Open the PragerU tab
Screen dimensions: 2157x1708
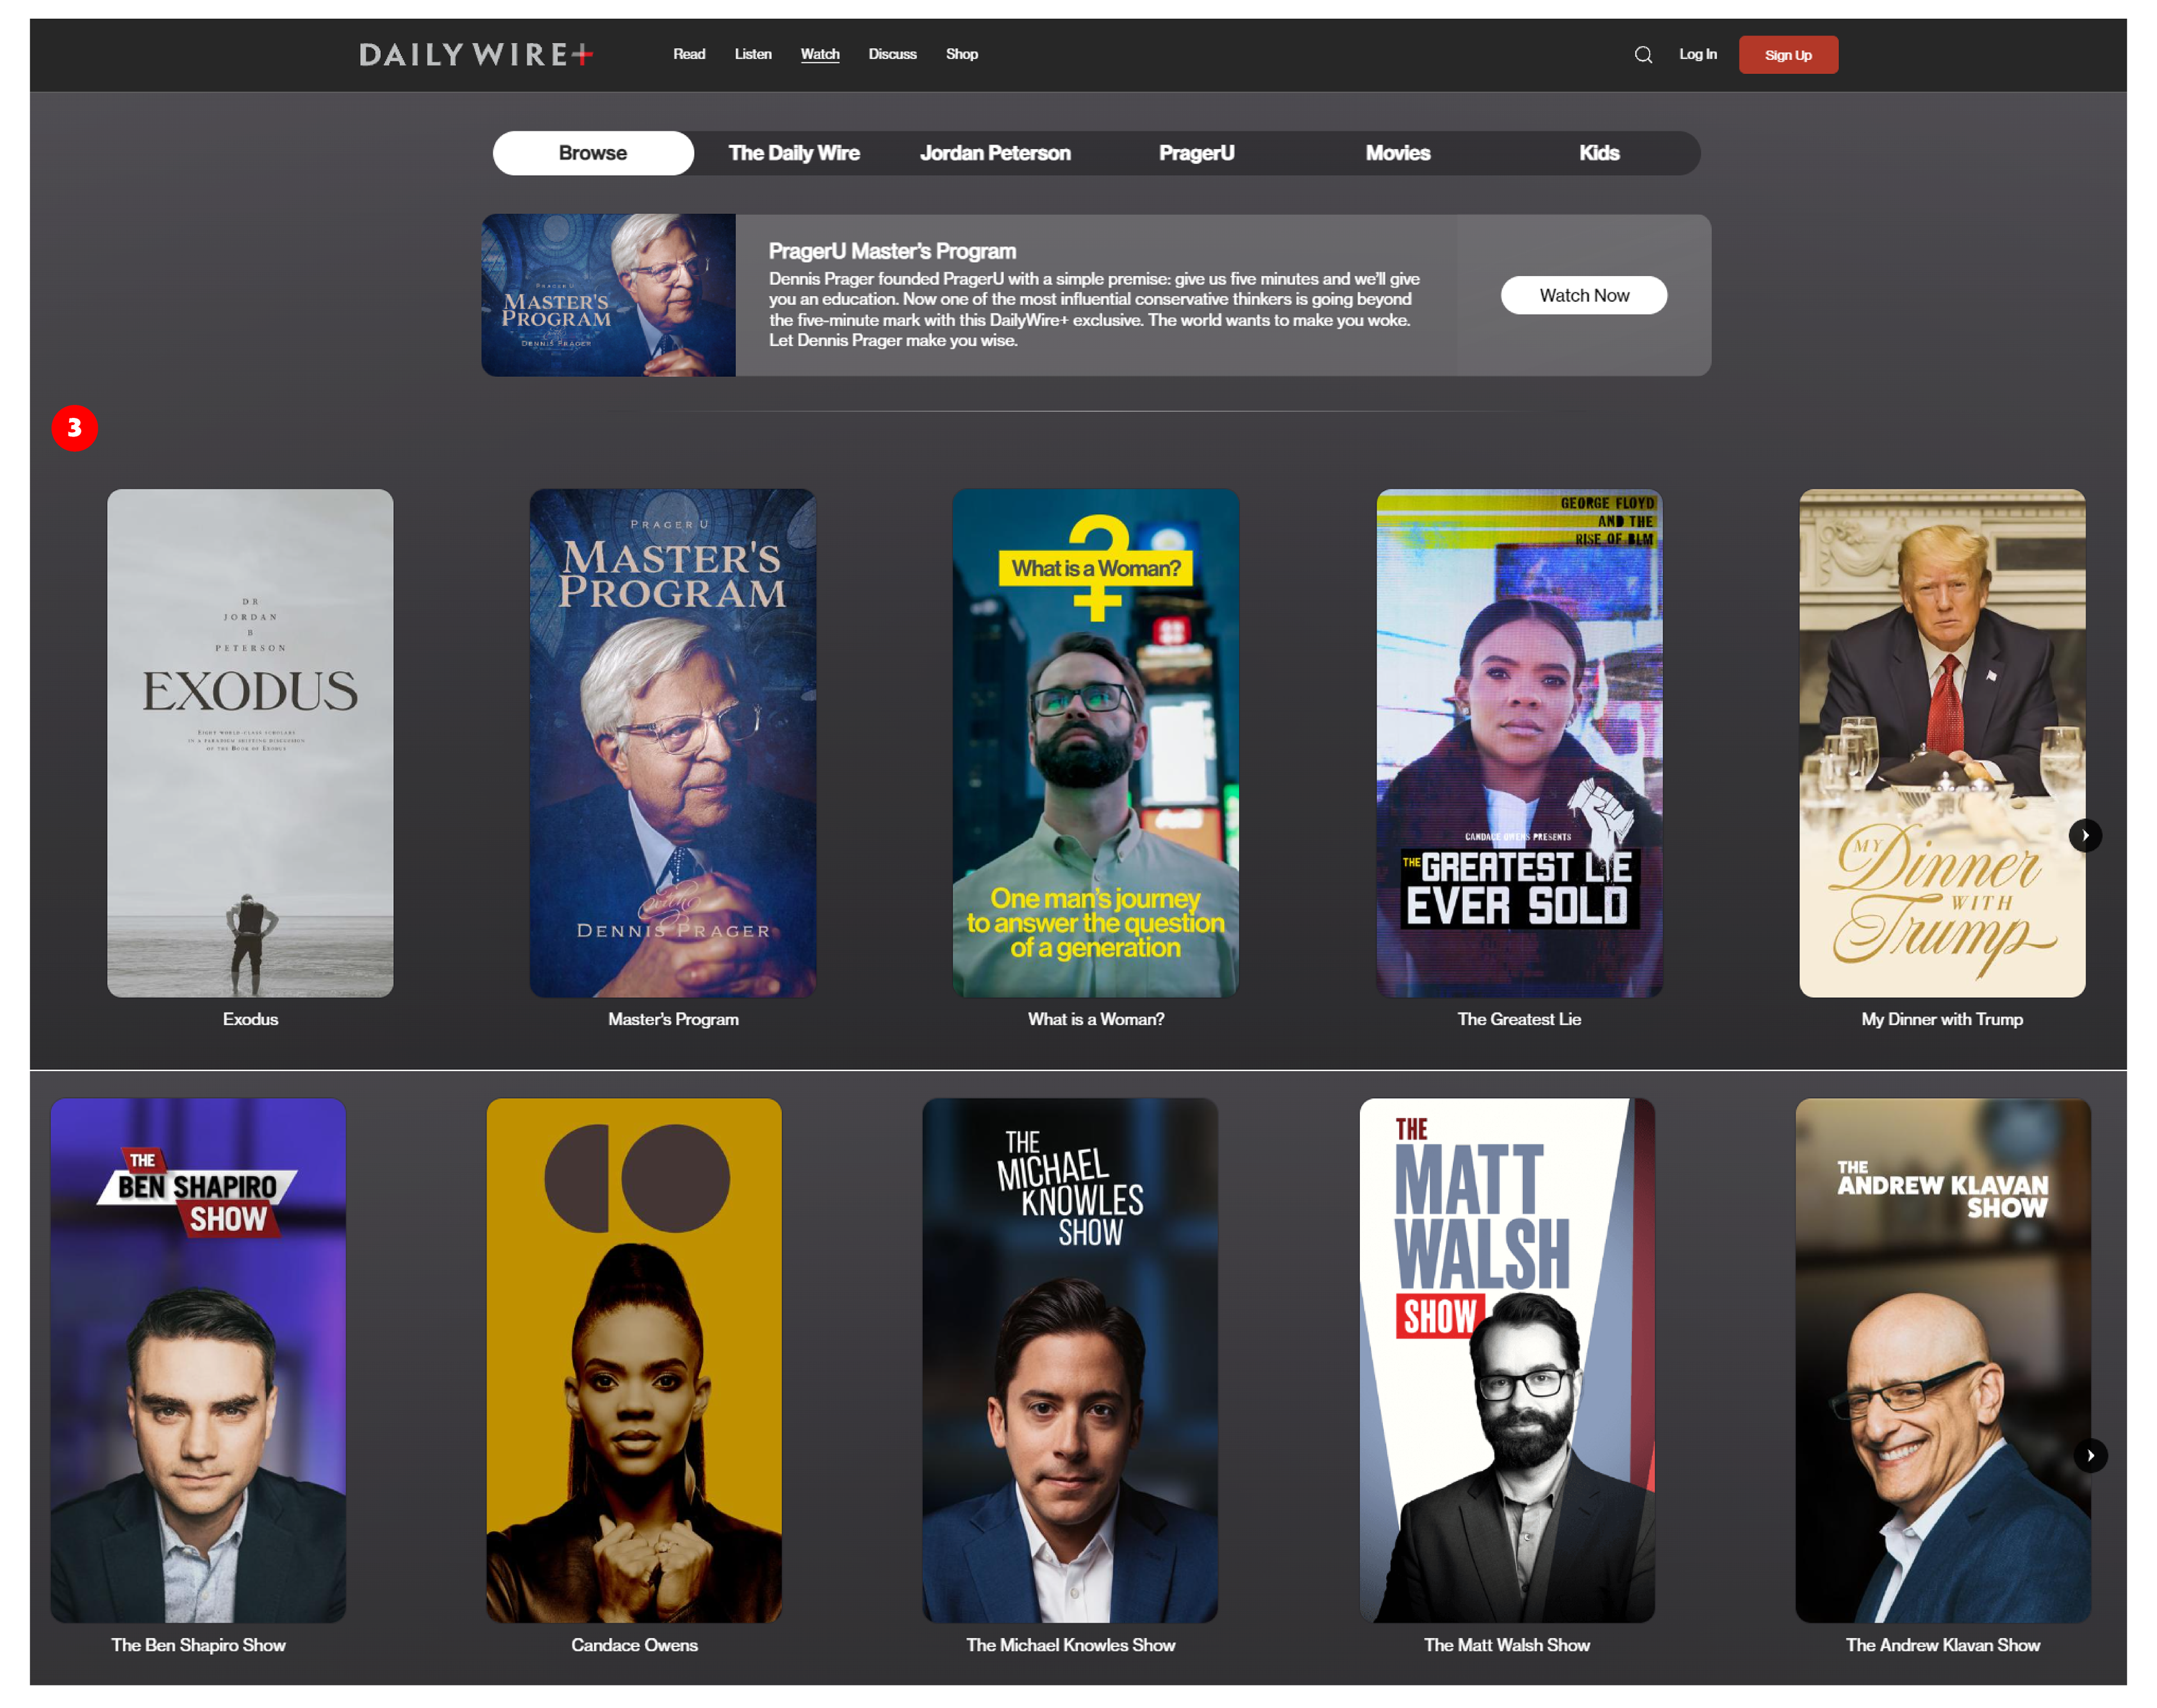[1196, 153]
